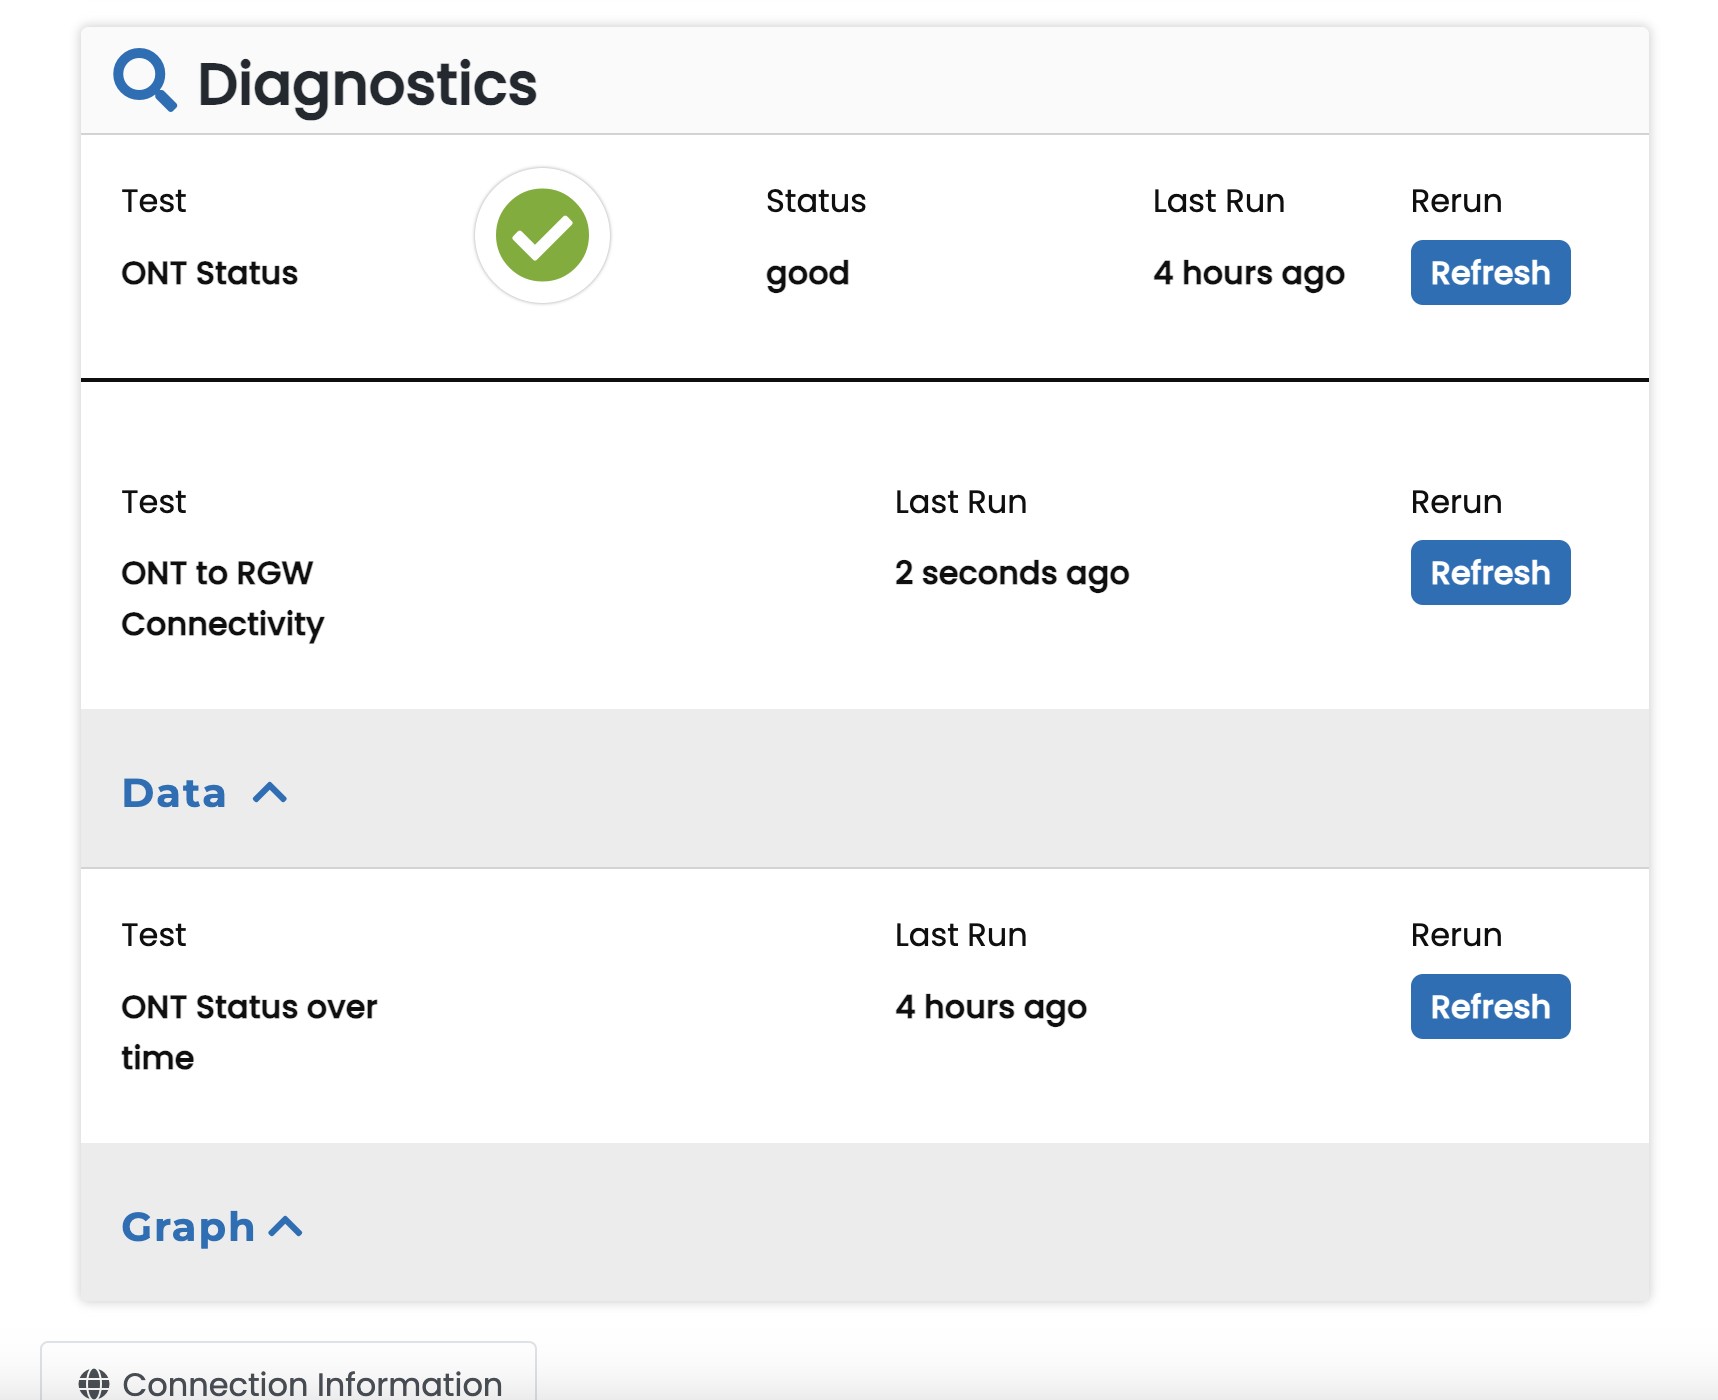Click the ONT to RGW Connectivity label

(222, 598)
